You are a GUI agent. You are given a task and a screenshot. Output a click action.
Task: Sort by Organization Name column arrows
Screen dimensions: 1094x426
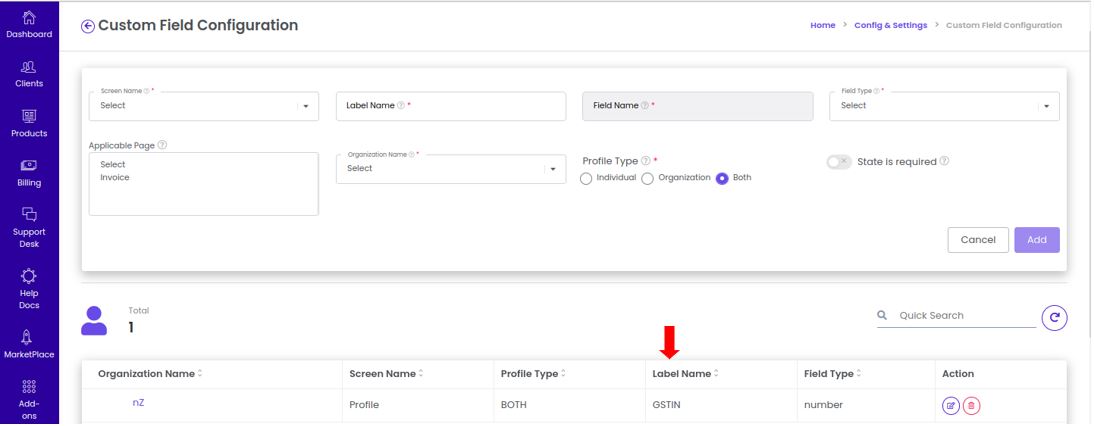pyautogui.click(x=200, y=374)
